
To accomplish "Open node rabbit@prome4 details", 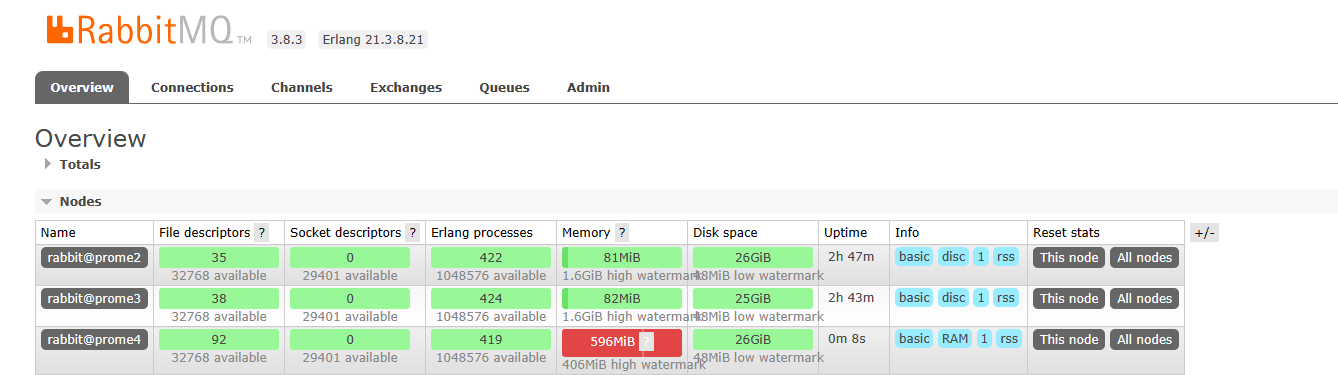I will pos(94,340).
